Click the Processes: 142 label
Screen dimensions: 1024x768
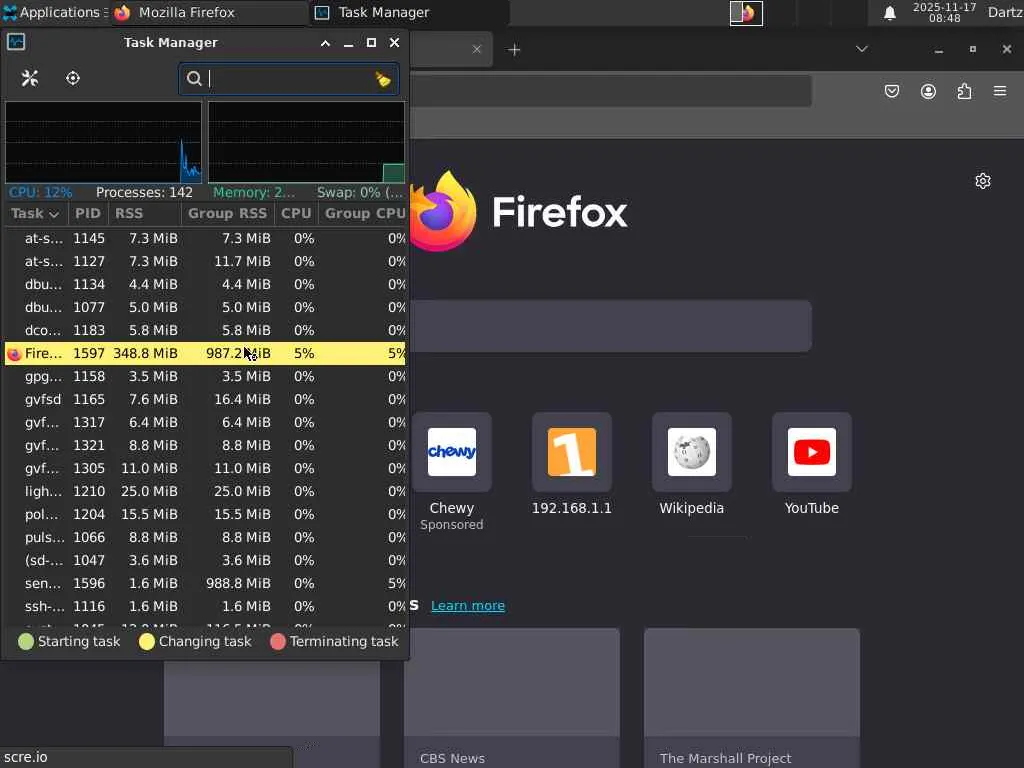tap(144, 193)
